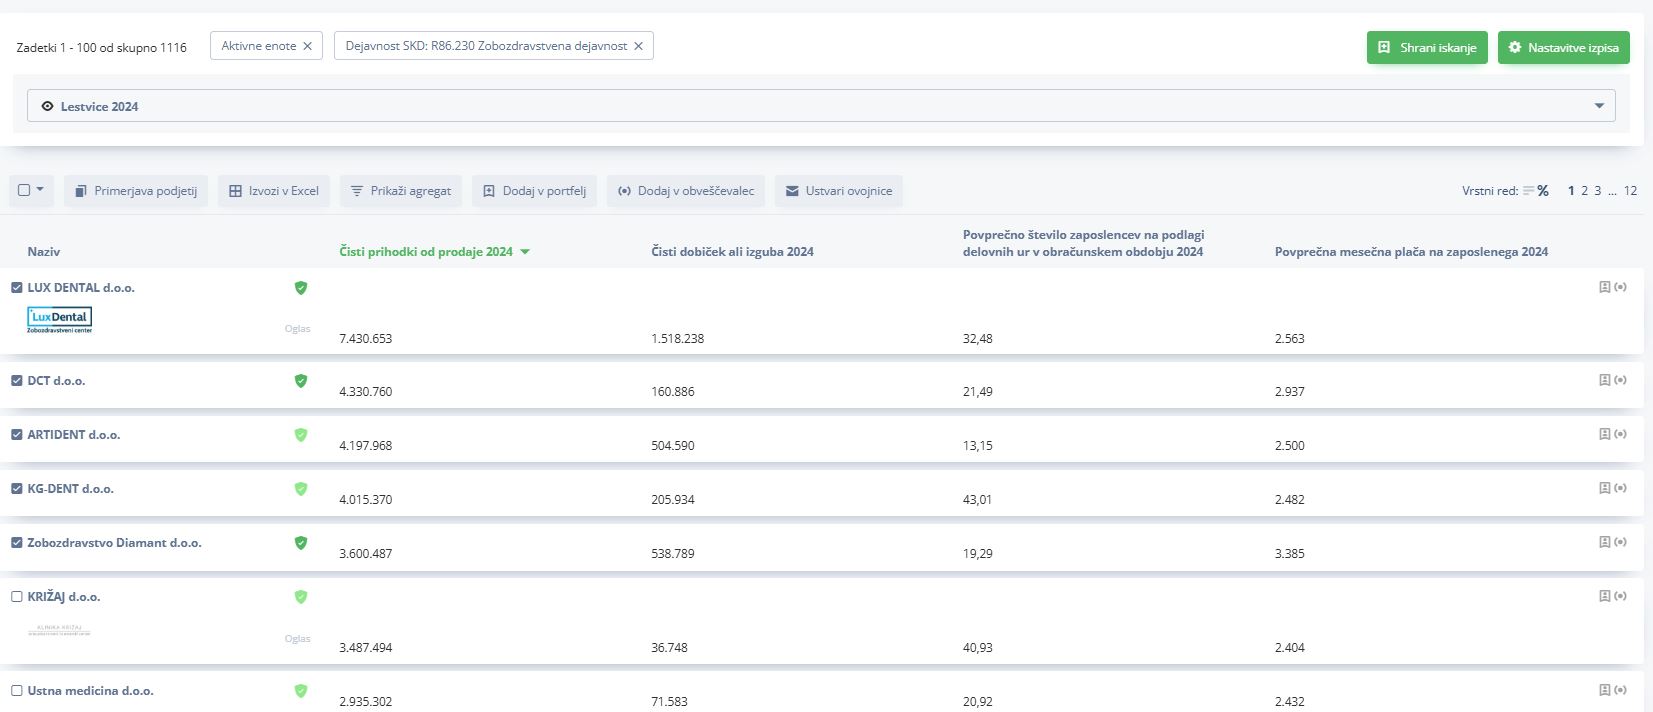Image resolution: width=1653 pixels, height=712 pixels.
Task: Switch sort order to list-lines view icon
Action: (1528, 191)
